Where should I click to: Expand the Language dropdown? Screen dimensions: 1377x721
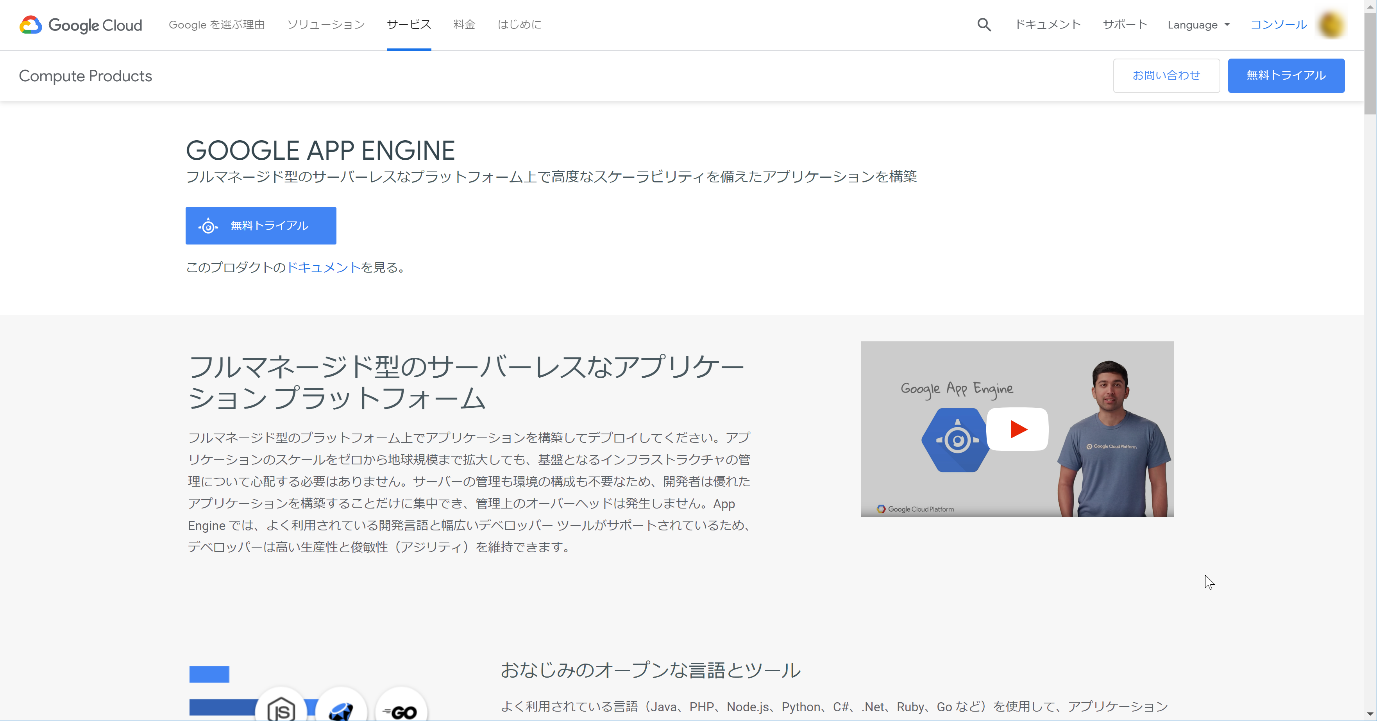[x=1198, y=25]
